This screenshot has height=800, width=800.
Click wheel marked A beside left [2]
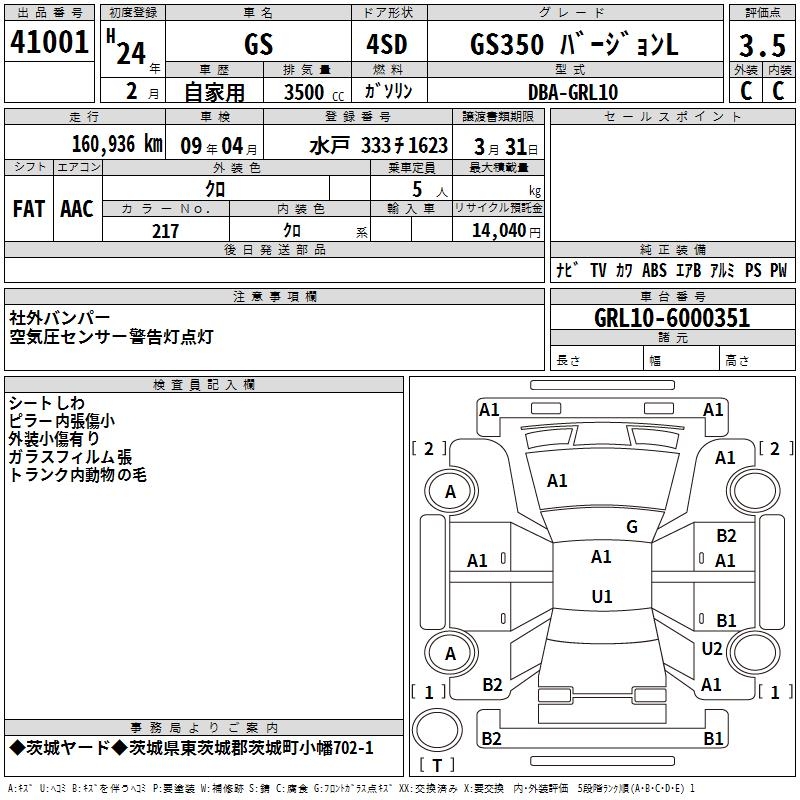[x=450, y=492]
